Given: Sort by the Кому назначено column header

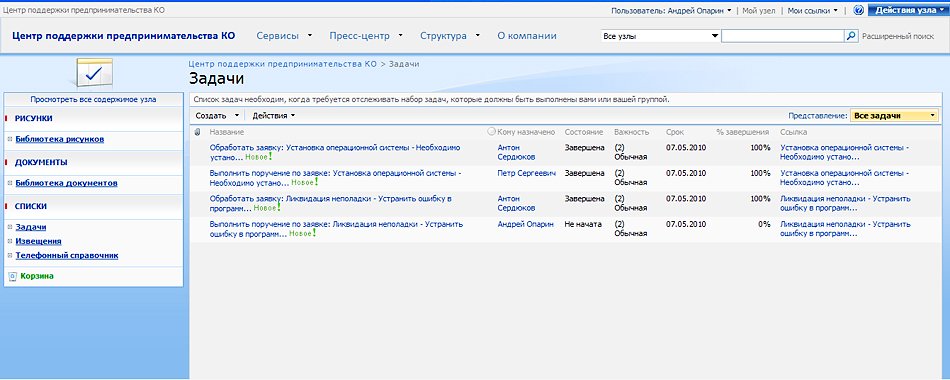Looking at the screenshot, I should click(526, 132).
